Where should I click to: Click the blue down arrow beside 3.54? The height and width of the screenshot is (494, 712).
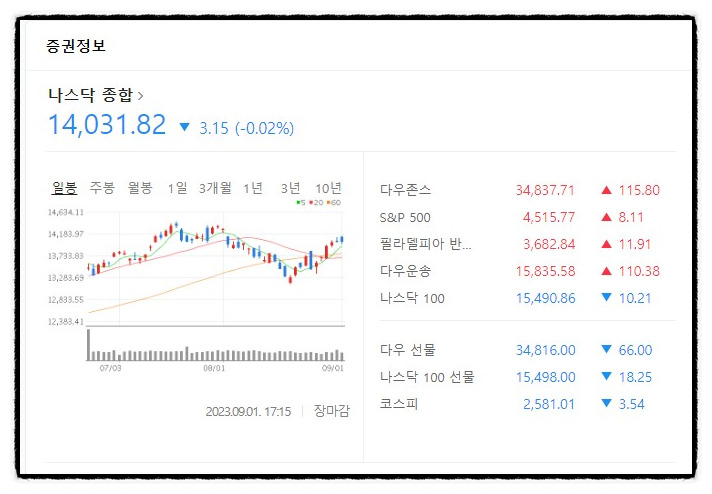click(x=606, y=403)
